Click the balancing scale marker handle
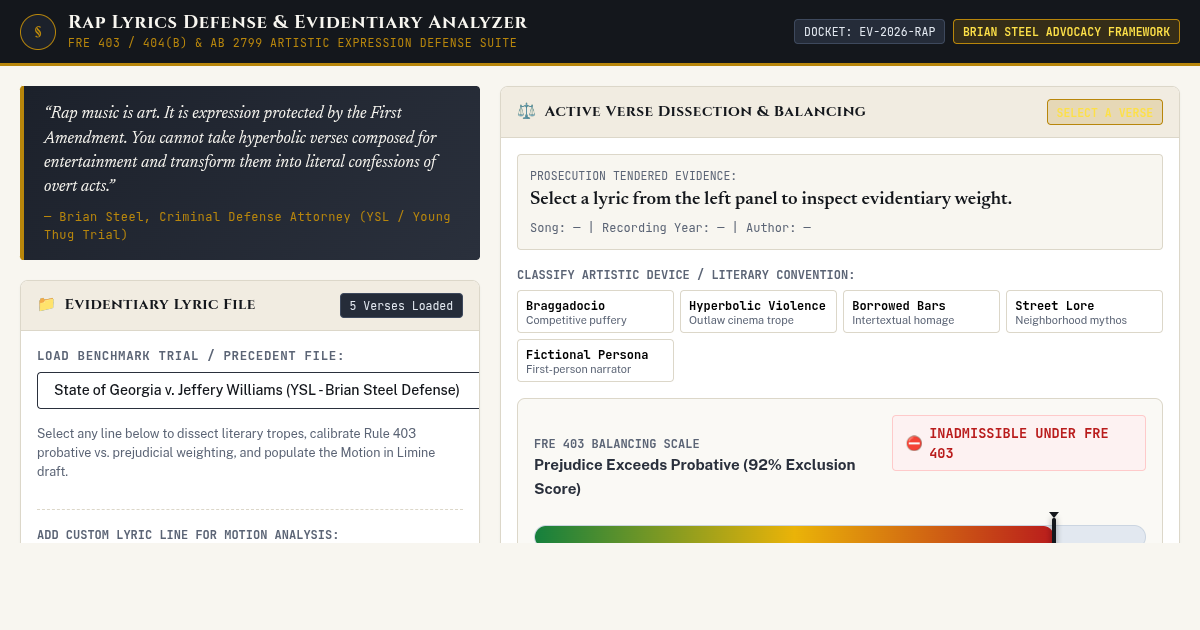Viewport: 1200px width, 630px height. point(1054,527)
